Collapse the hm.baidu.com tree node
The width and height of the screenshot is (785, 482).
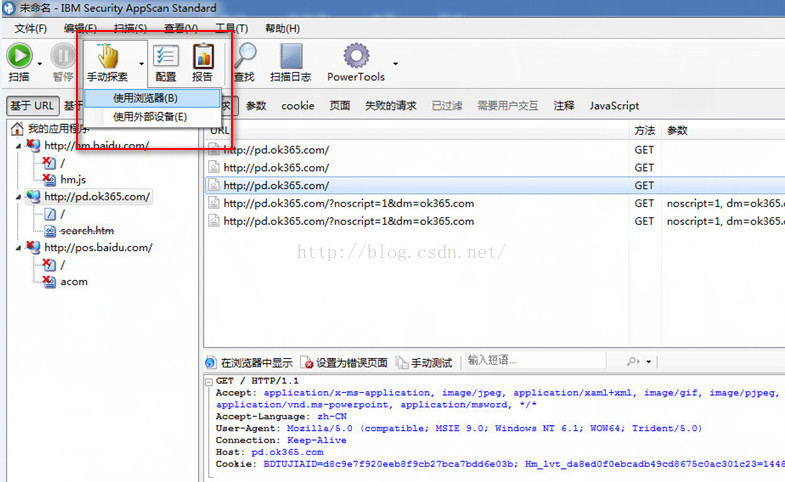18,146
